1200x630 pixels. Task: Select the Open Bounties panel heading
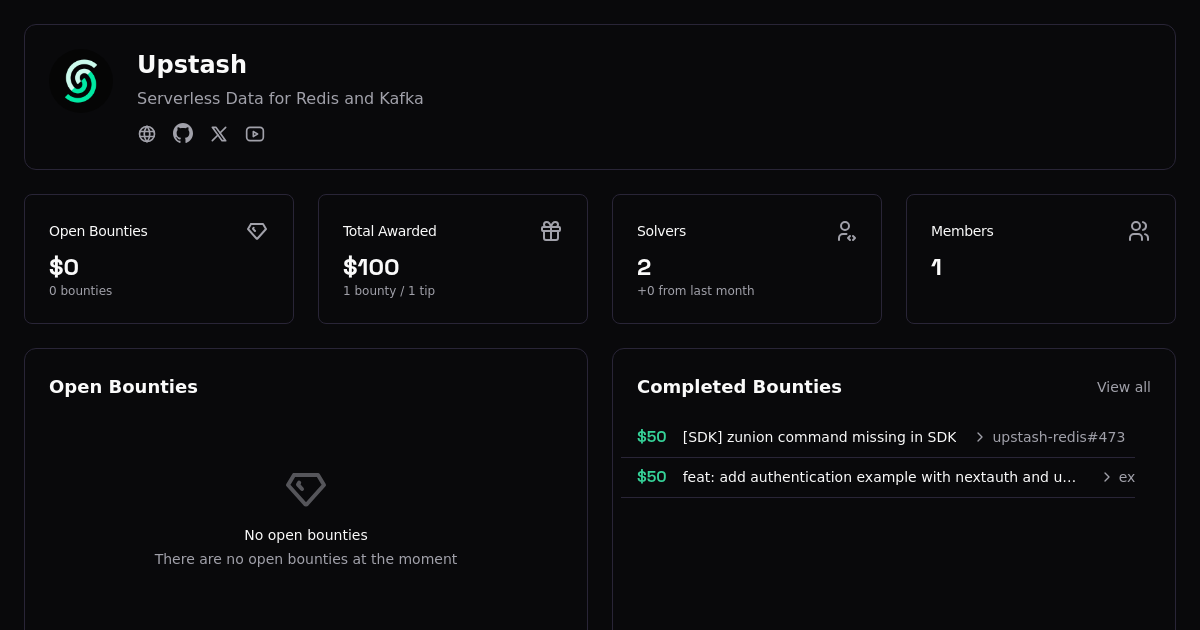[123, 386]
